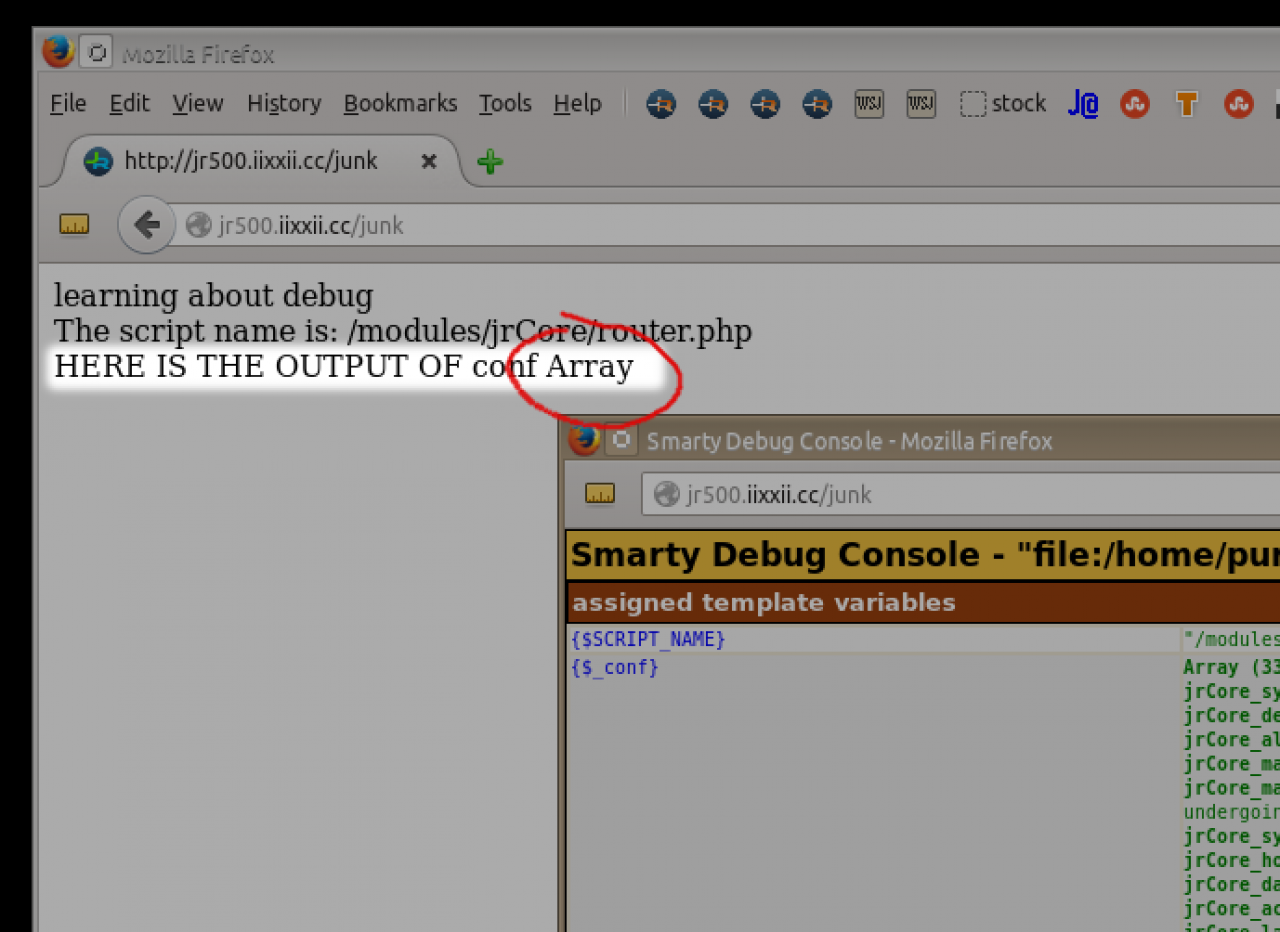Close the jr500.iixxii.cc/junk tab
The width and height of the screenshot is (1280, 932).
428,161
